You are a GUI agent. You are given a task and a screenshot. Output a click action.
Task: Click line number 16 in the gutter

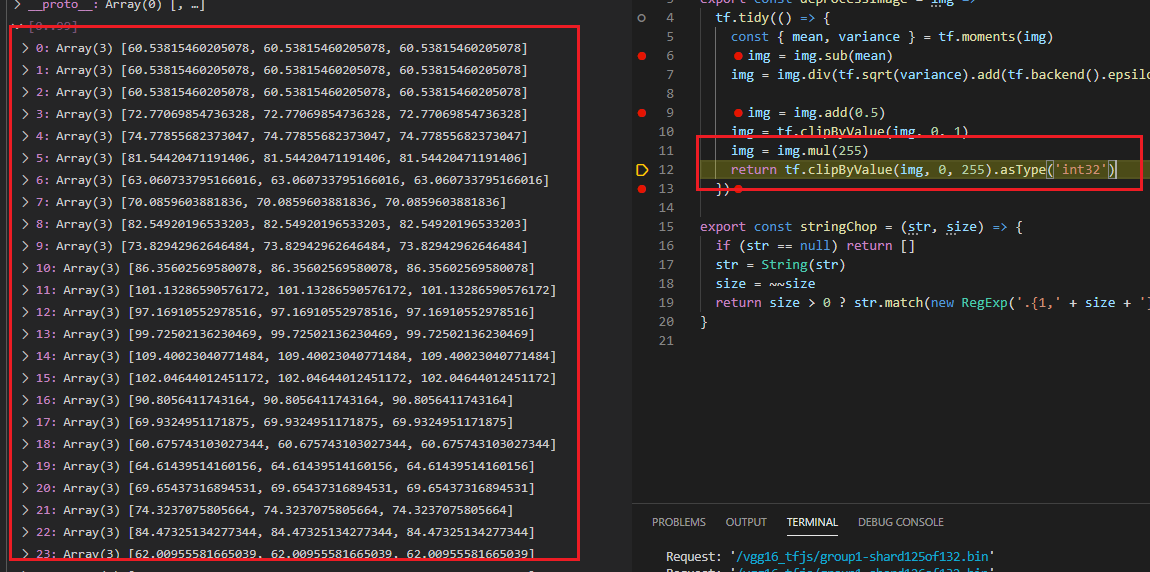(x=666, y=246)
